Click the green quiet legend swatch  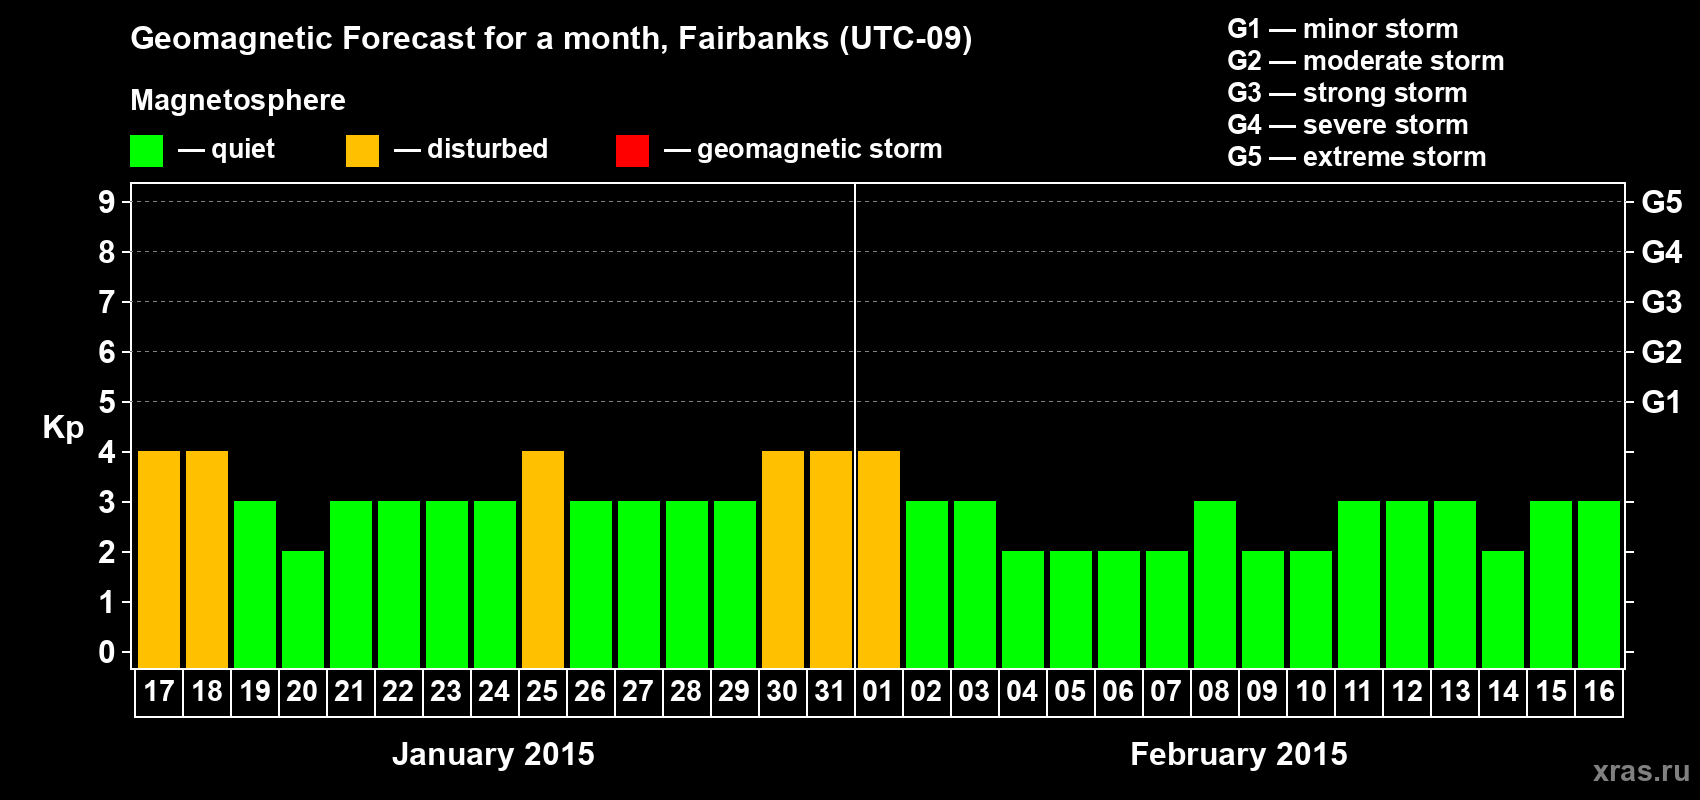tap(146, 151)
